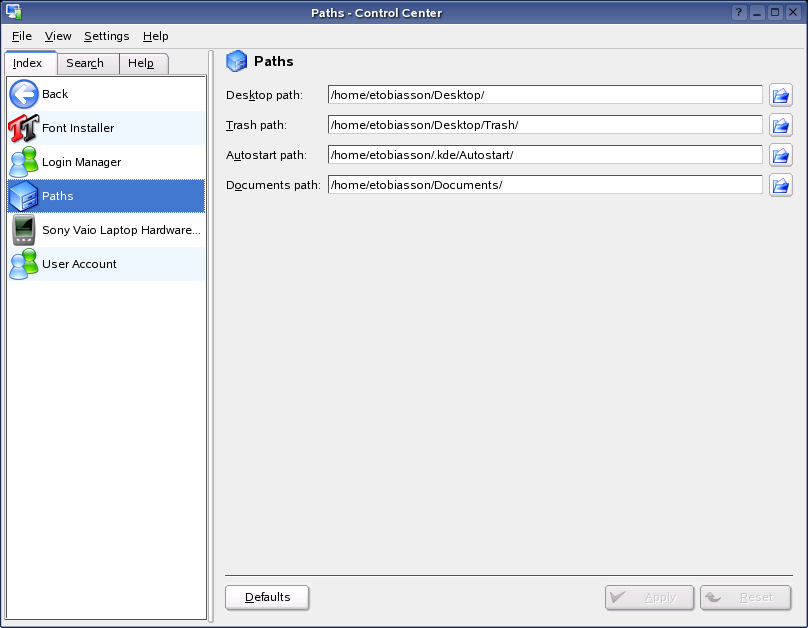The height and width of the screenshot is (628, 808).
Task: Select the Login Manager icon
Action: (x=23, y=162)
